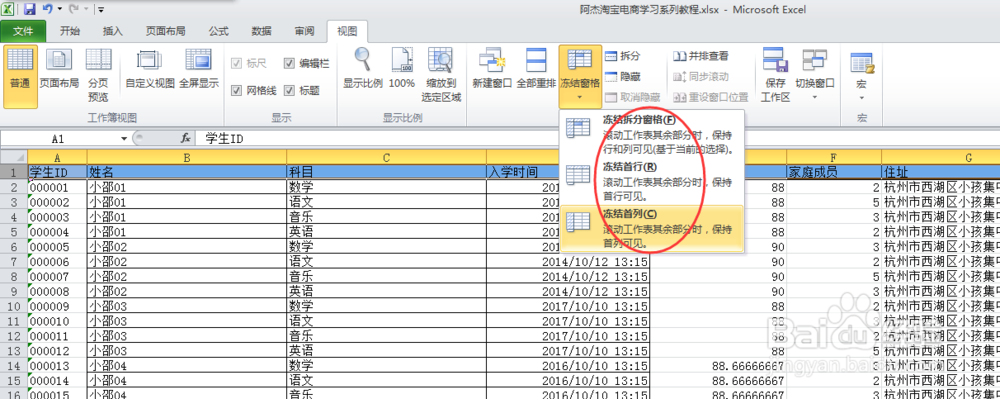Choose Freeze First Column (冻结首列) option
1000x399 pixels.
click(x=652, y=228)
